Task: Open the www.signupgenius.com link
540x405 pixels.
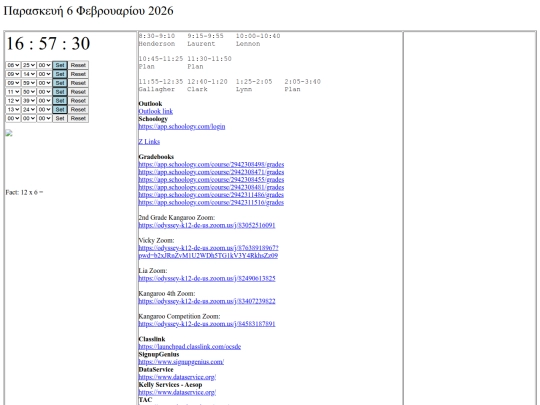Action: coord(181,362)
